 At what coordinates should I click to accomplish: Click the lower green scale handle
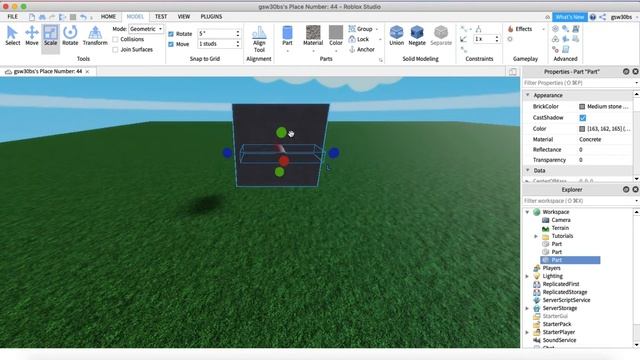279,172
